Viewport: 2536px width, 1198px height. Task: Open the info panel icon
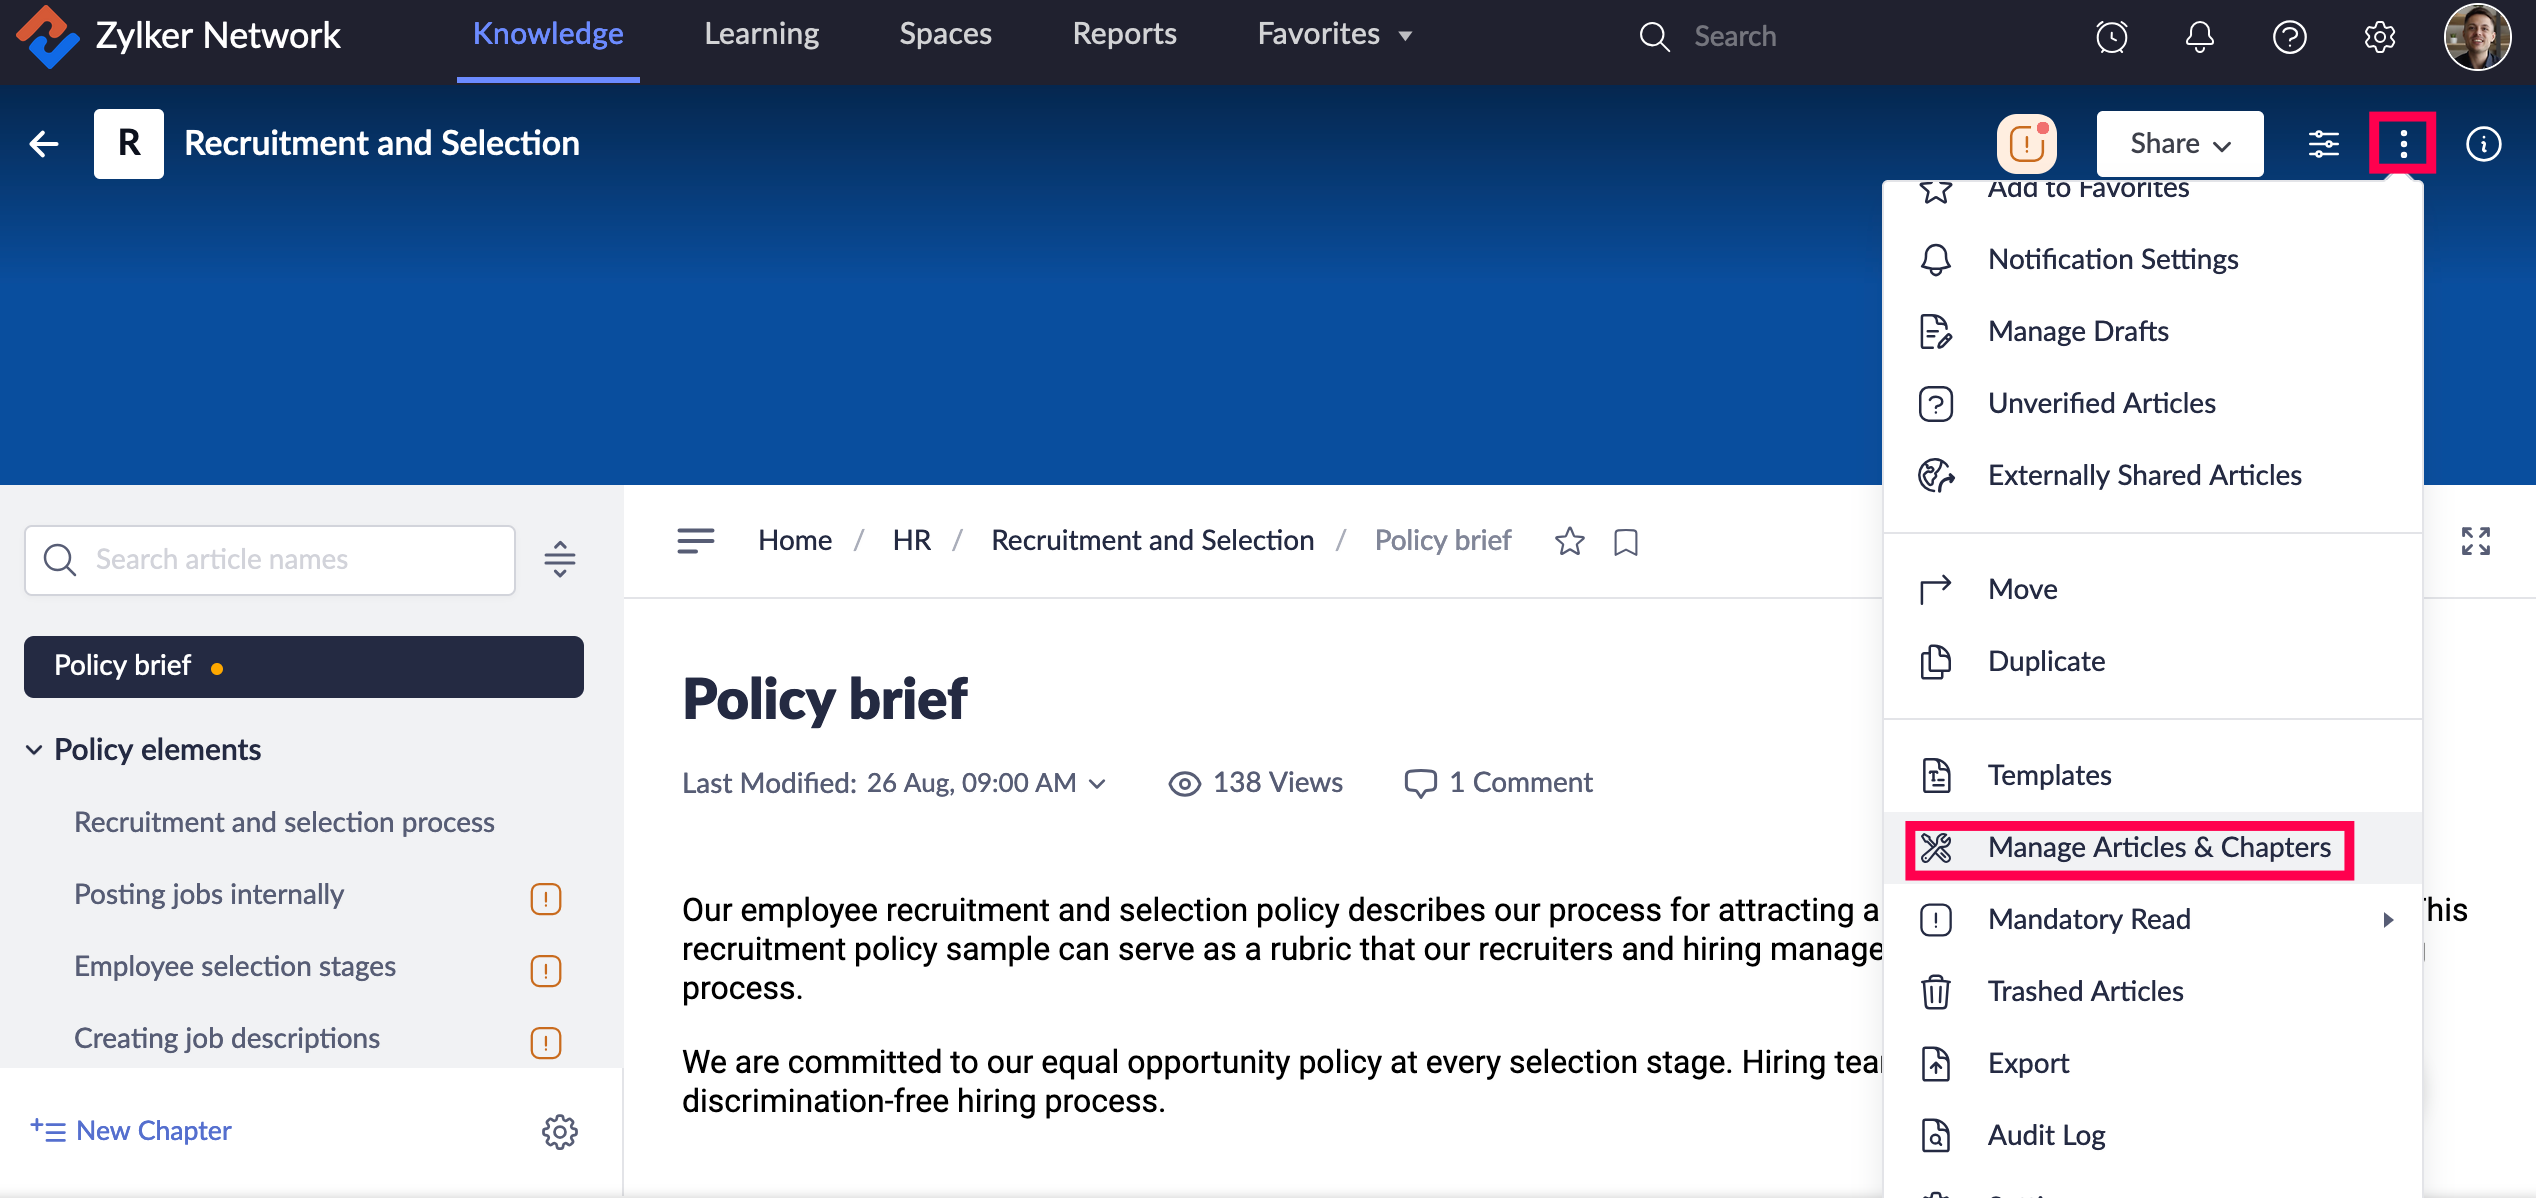pyautogui.click(x=2483, y=144)
